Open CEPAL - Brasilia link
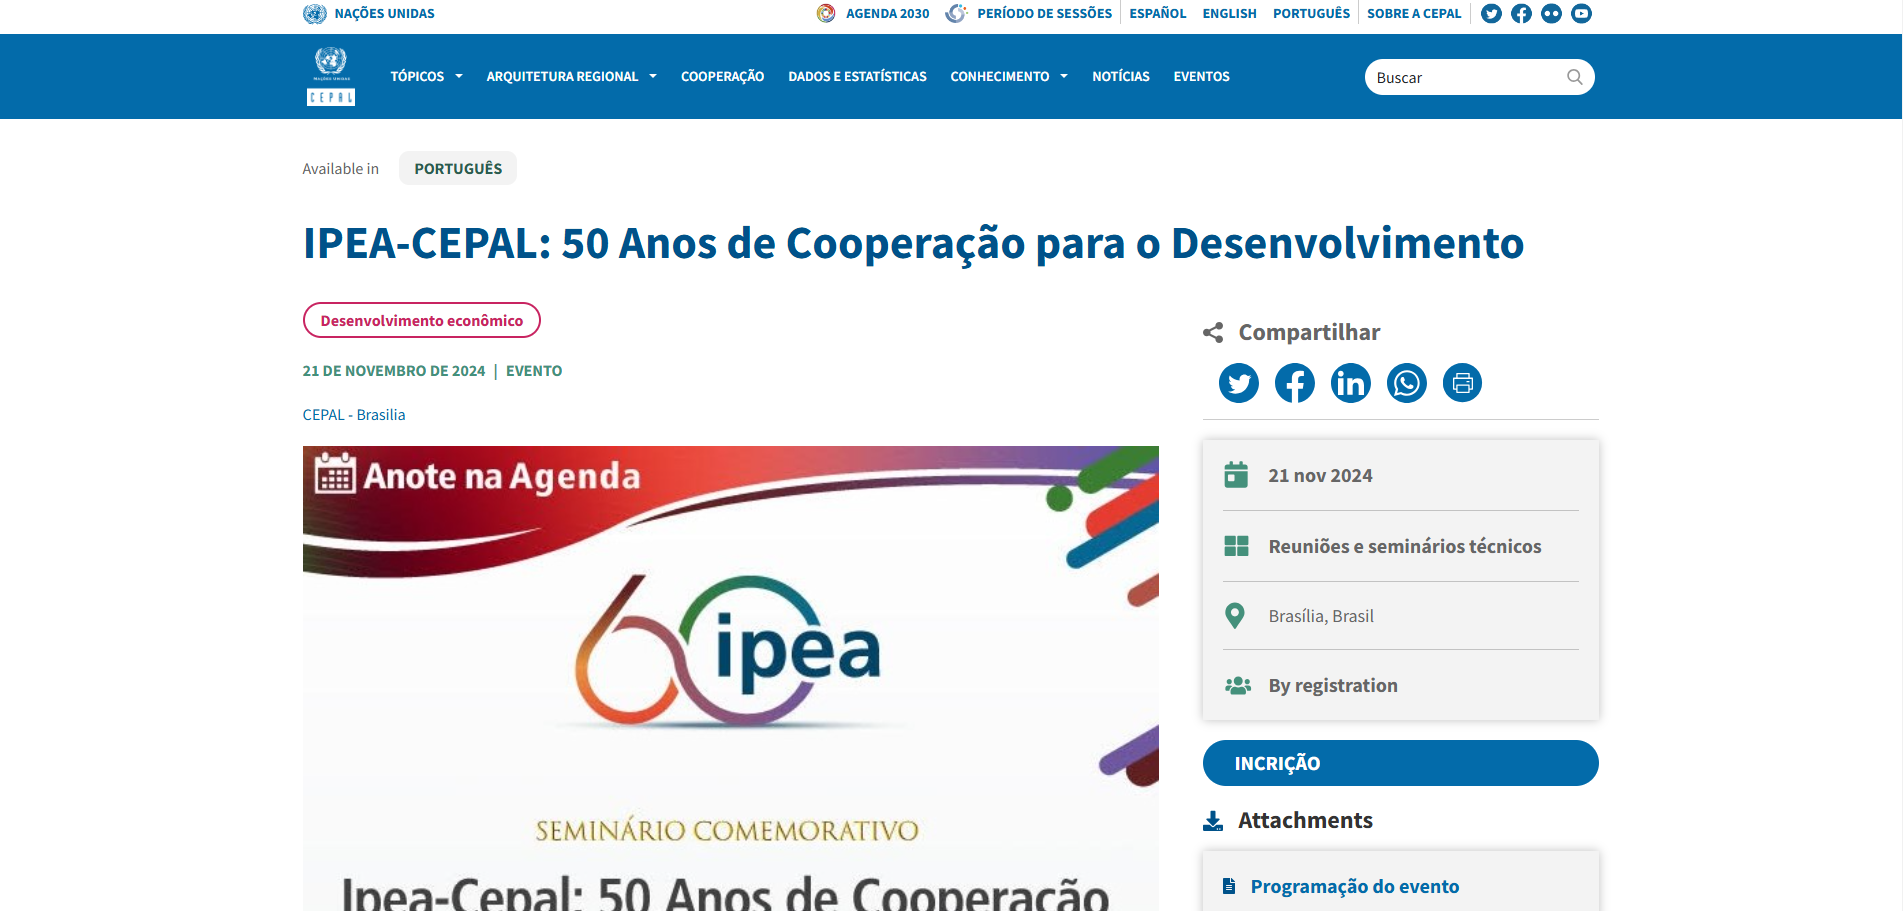This screenshot has height=911, width=1903. 354,414
